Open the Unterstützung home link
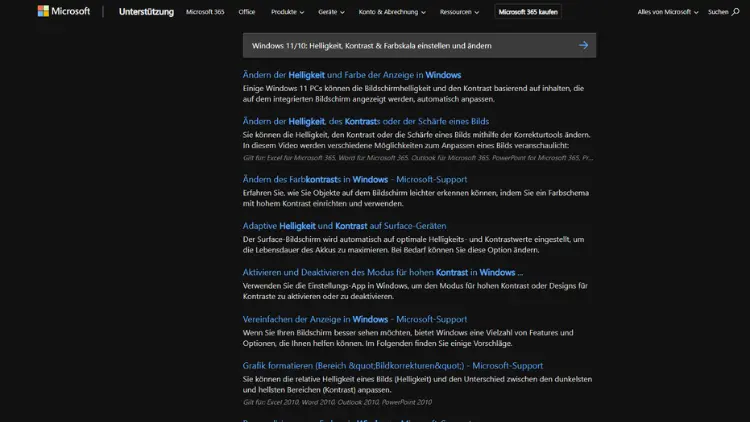 [146, 11]
